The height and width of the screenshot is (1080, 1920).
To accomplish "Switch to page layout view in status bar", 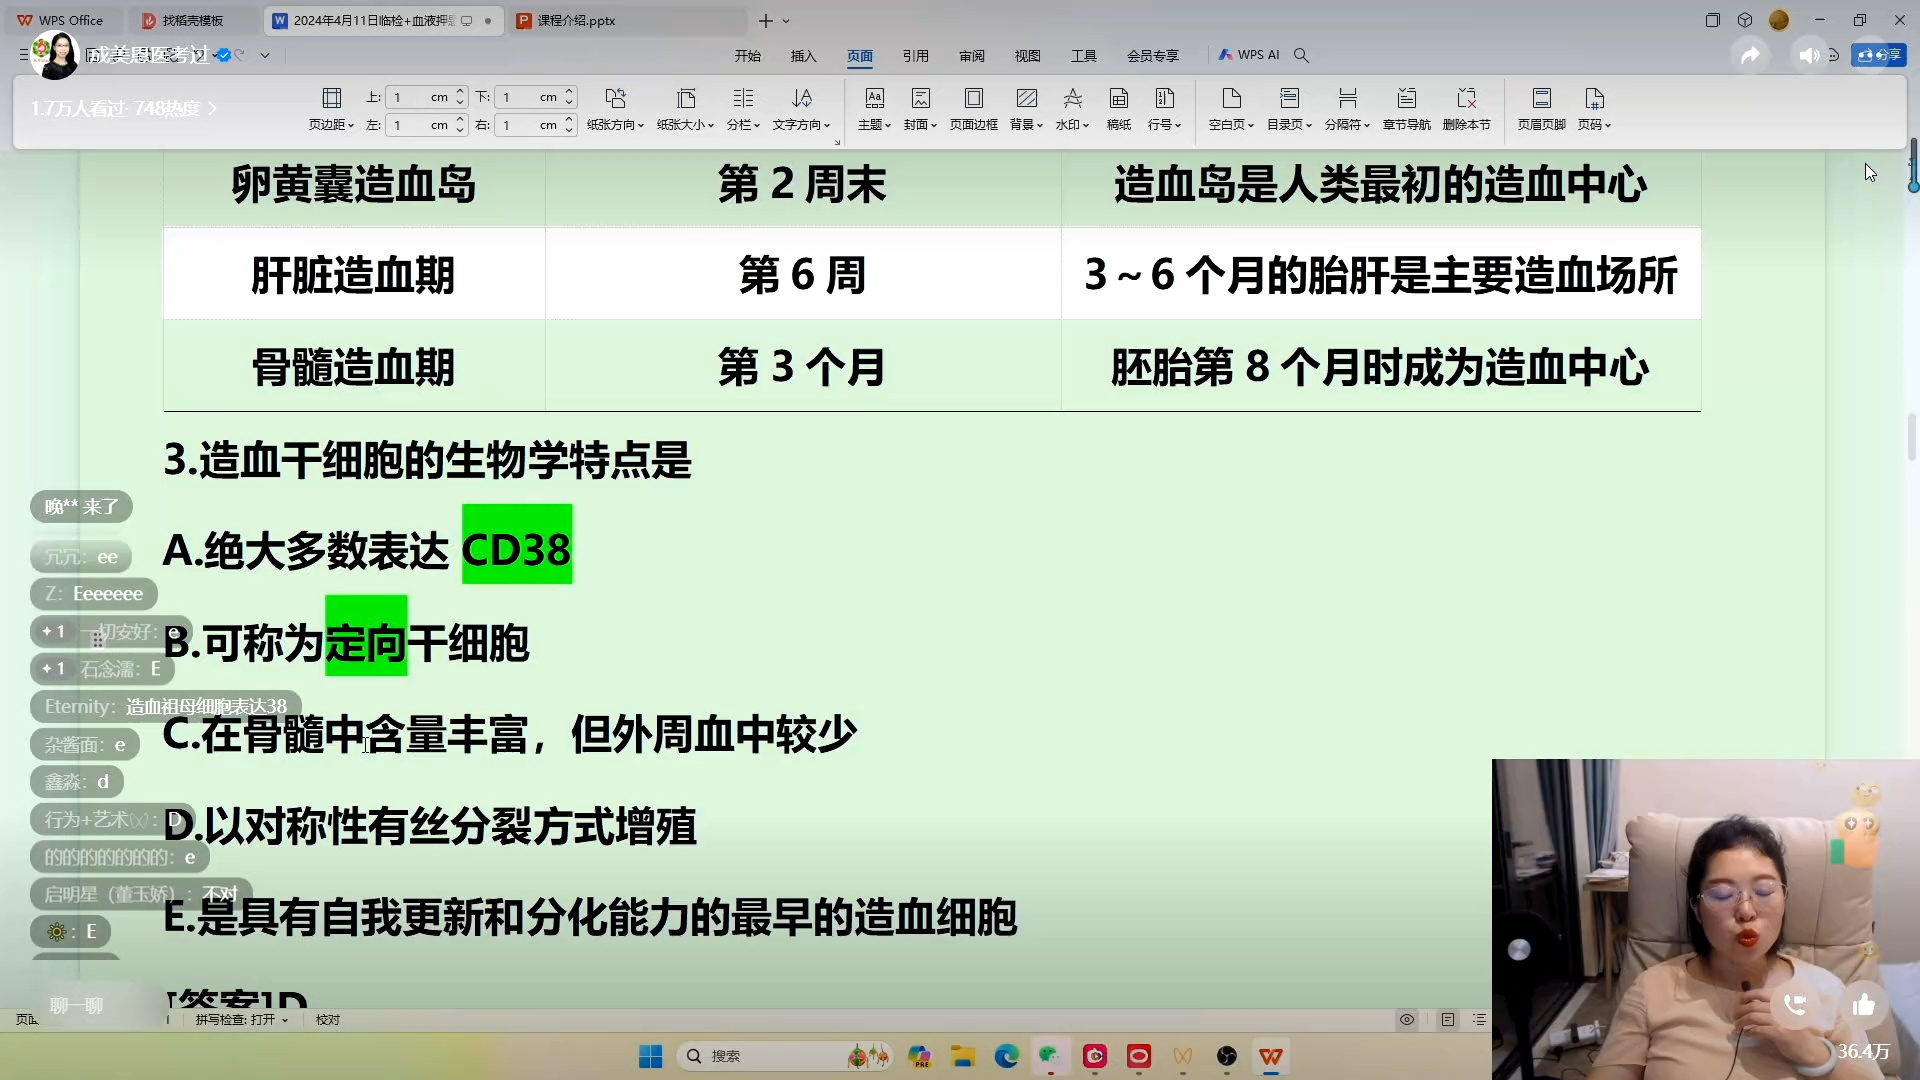I will [1448, 1020].
